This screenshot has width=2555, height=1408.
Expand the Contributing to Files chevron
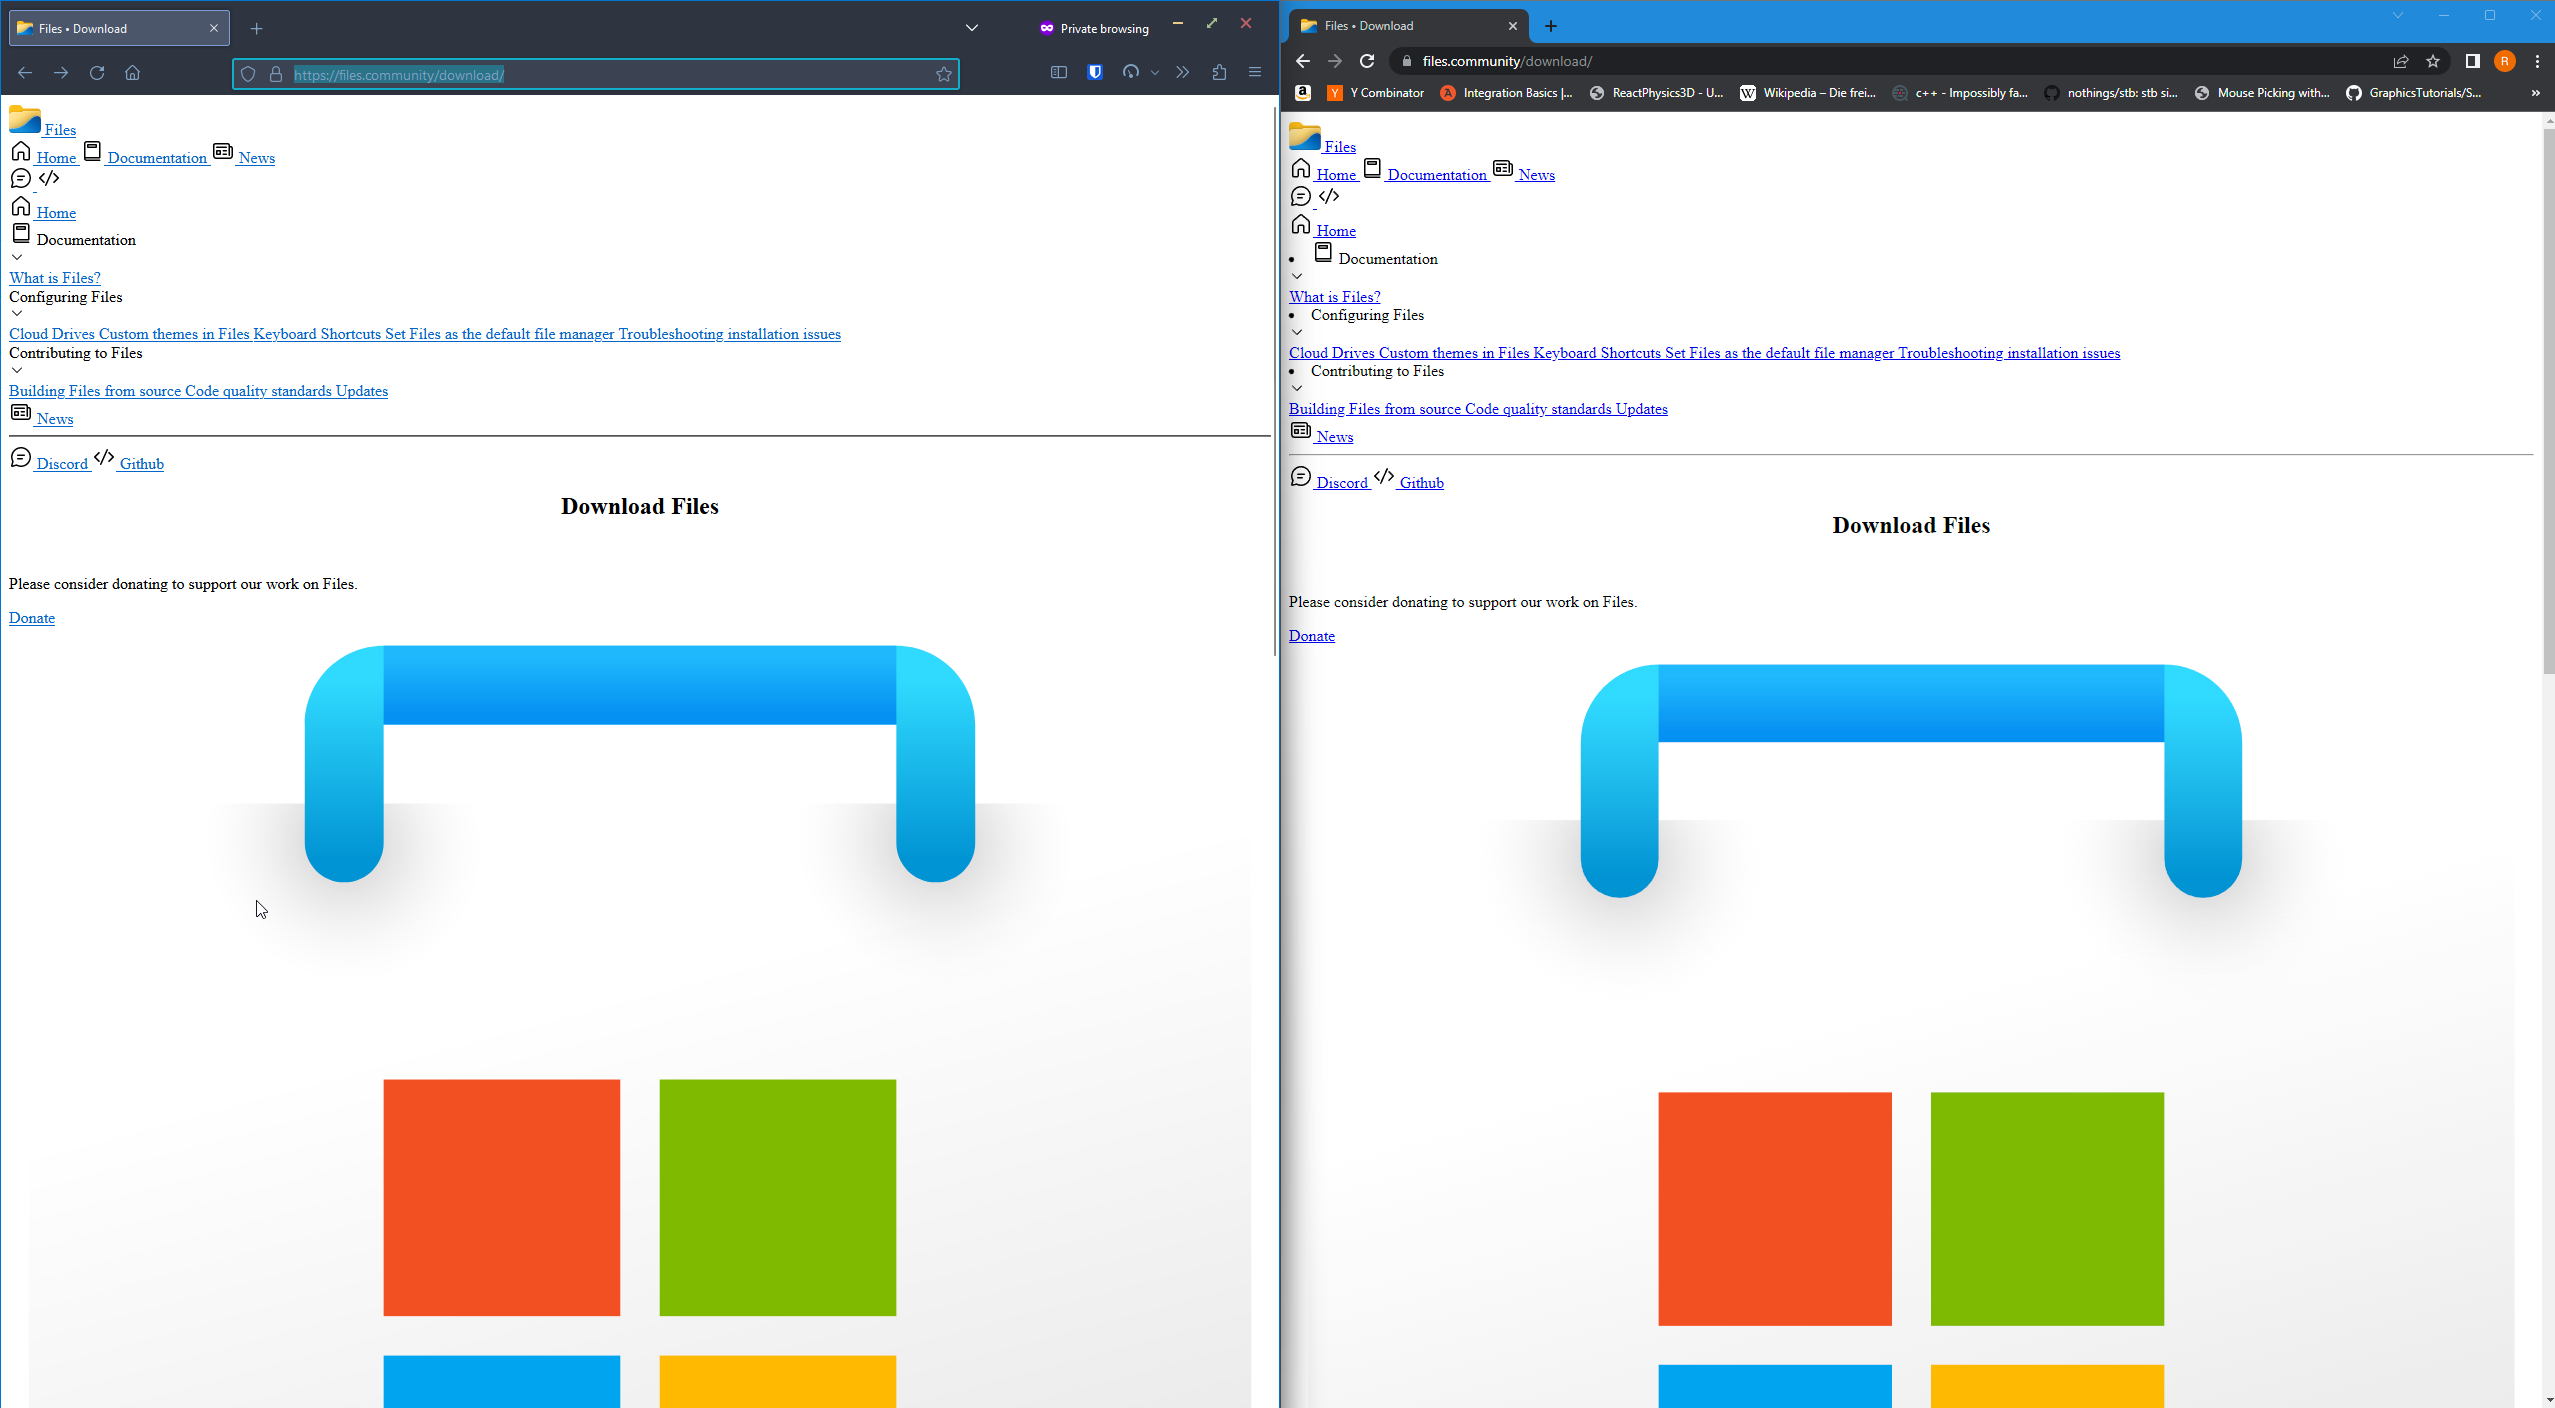pyautogui.click(x=17, y=369)
